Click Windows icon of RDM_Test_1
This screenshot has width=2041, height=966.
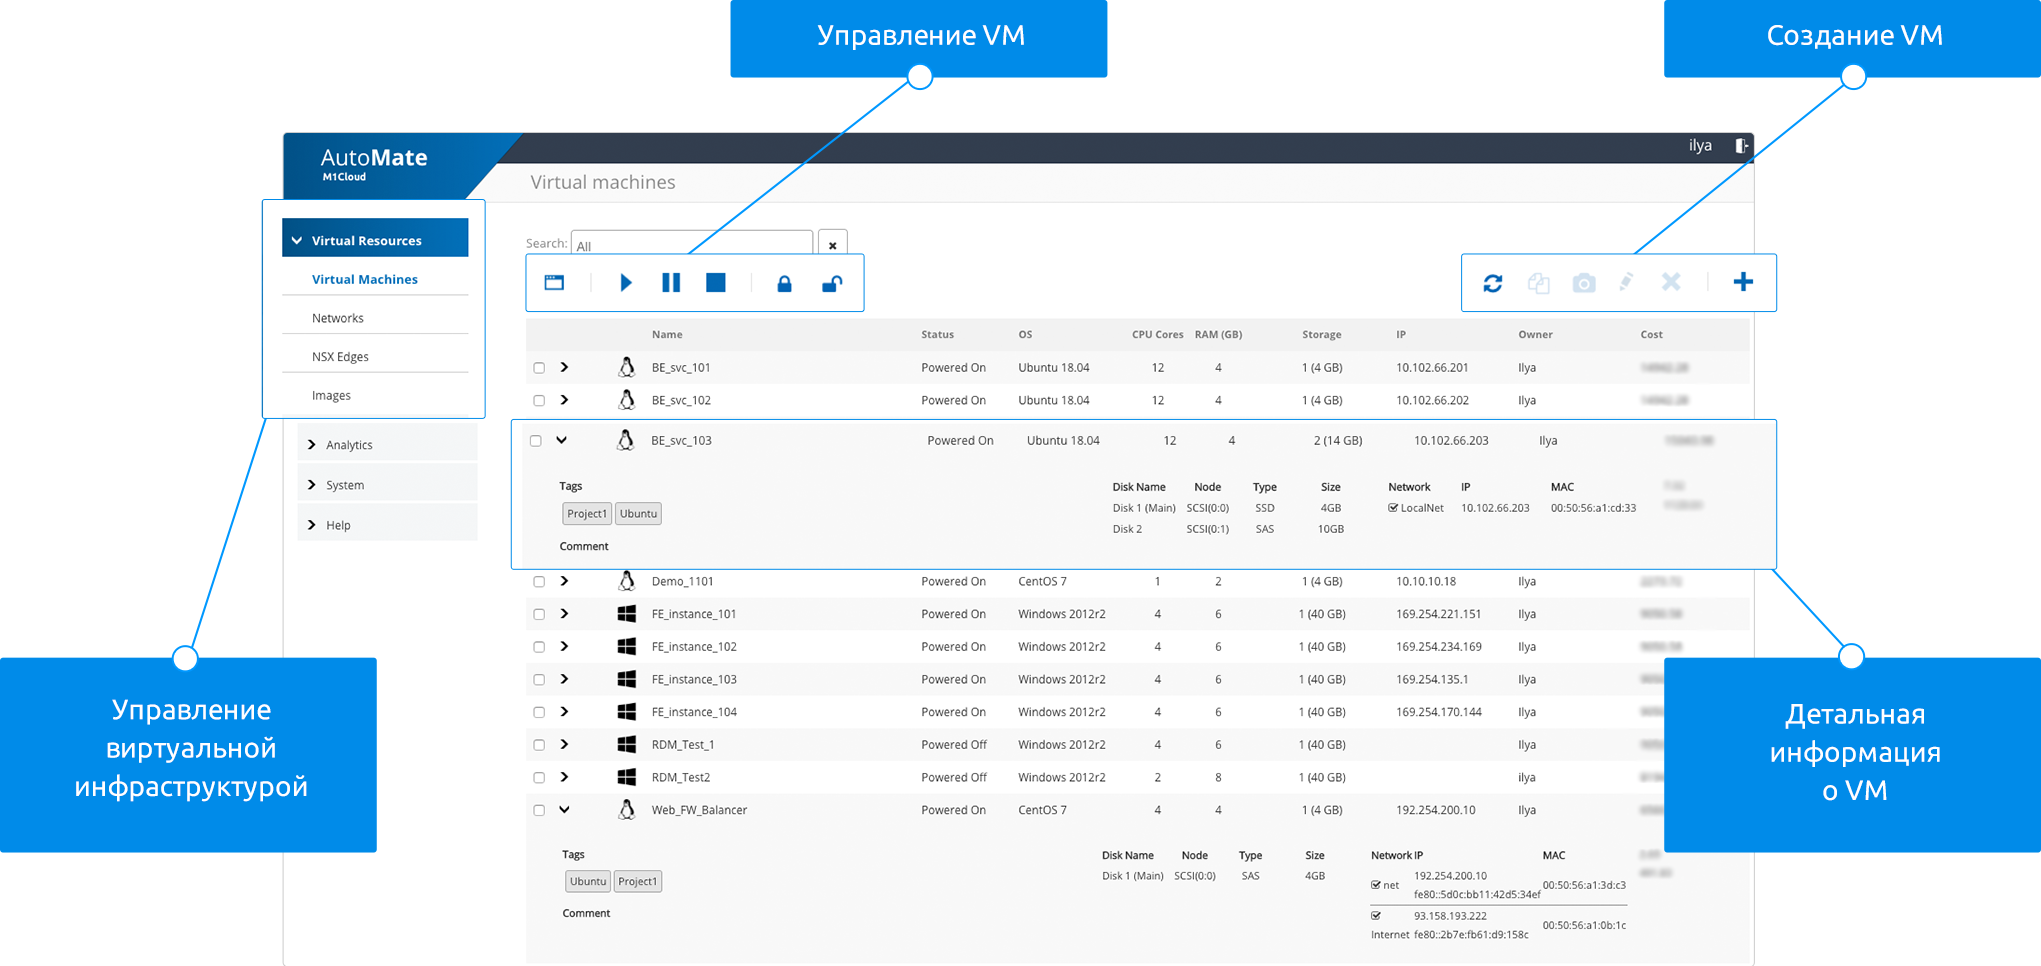pos(627,744)
